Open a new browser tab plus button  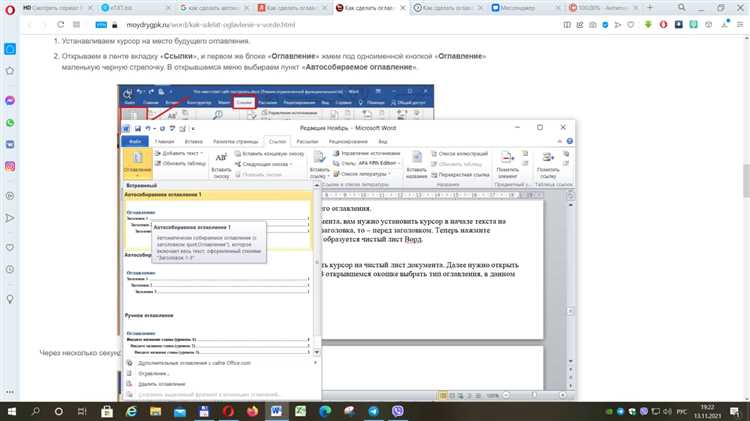point(650,8)
